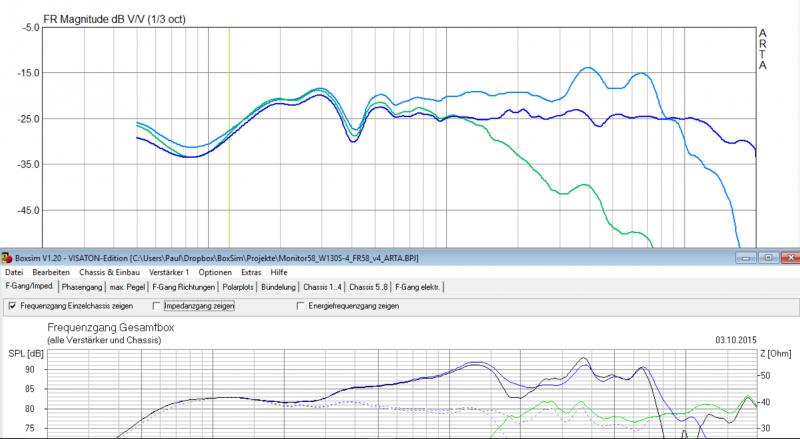Click the ARTA vertical label

[763, 49]
